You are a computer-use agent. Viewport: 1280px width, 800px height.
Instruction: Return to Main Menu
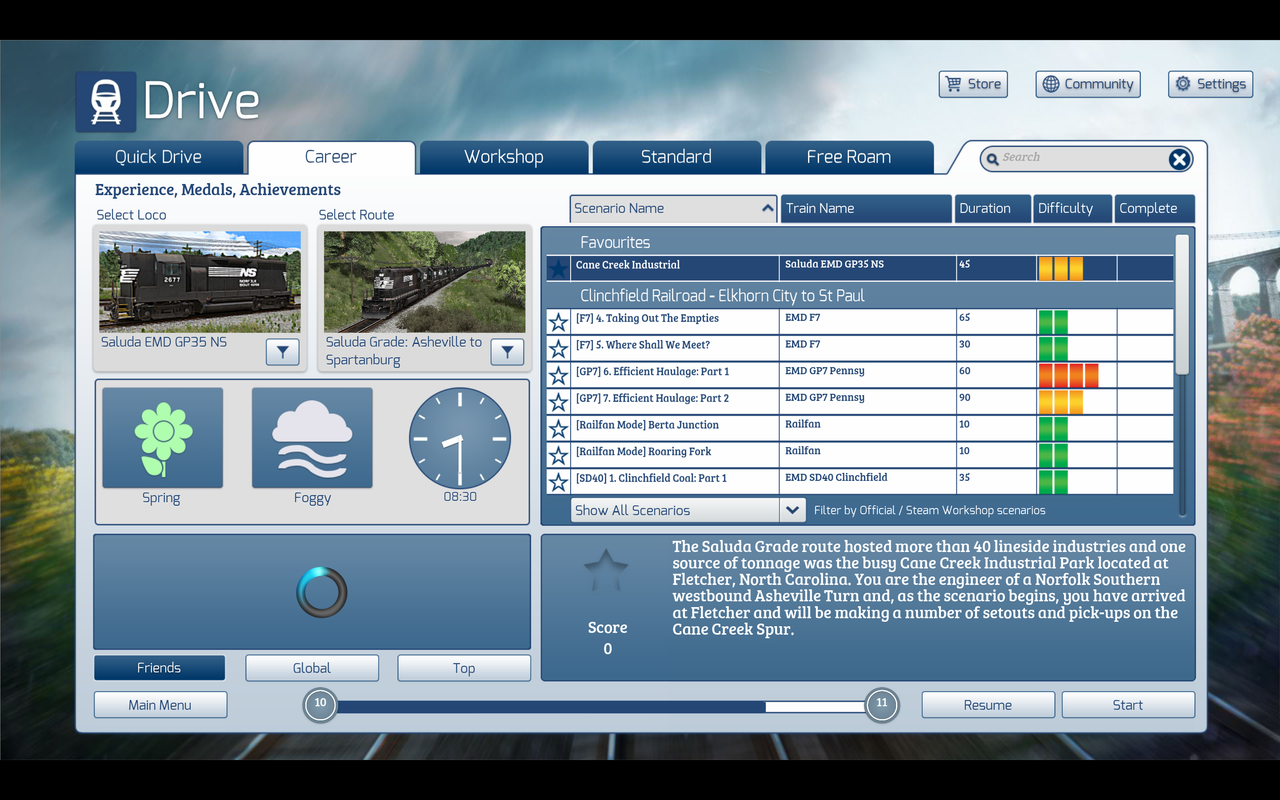click(x=160, y=705)
